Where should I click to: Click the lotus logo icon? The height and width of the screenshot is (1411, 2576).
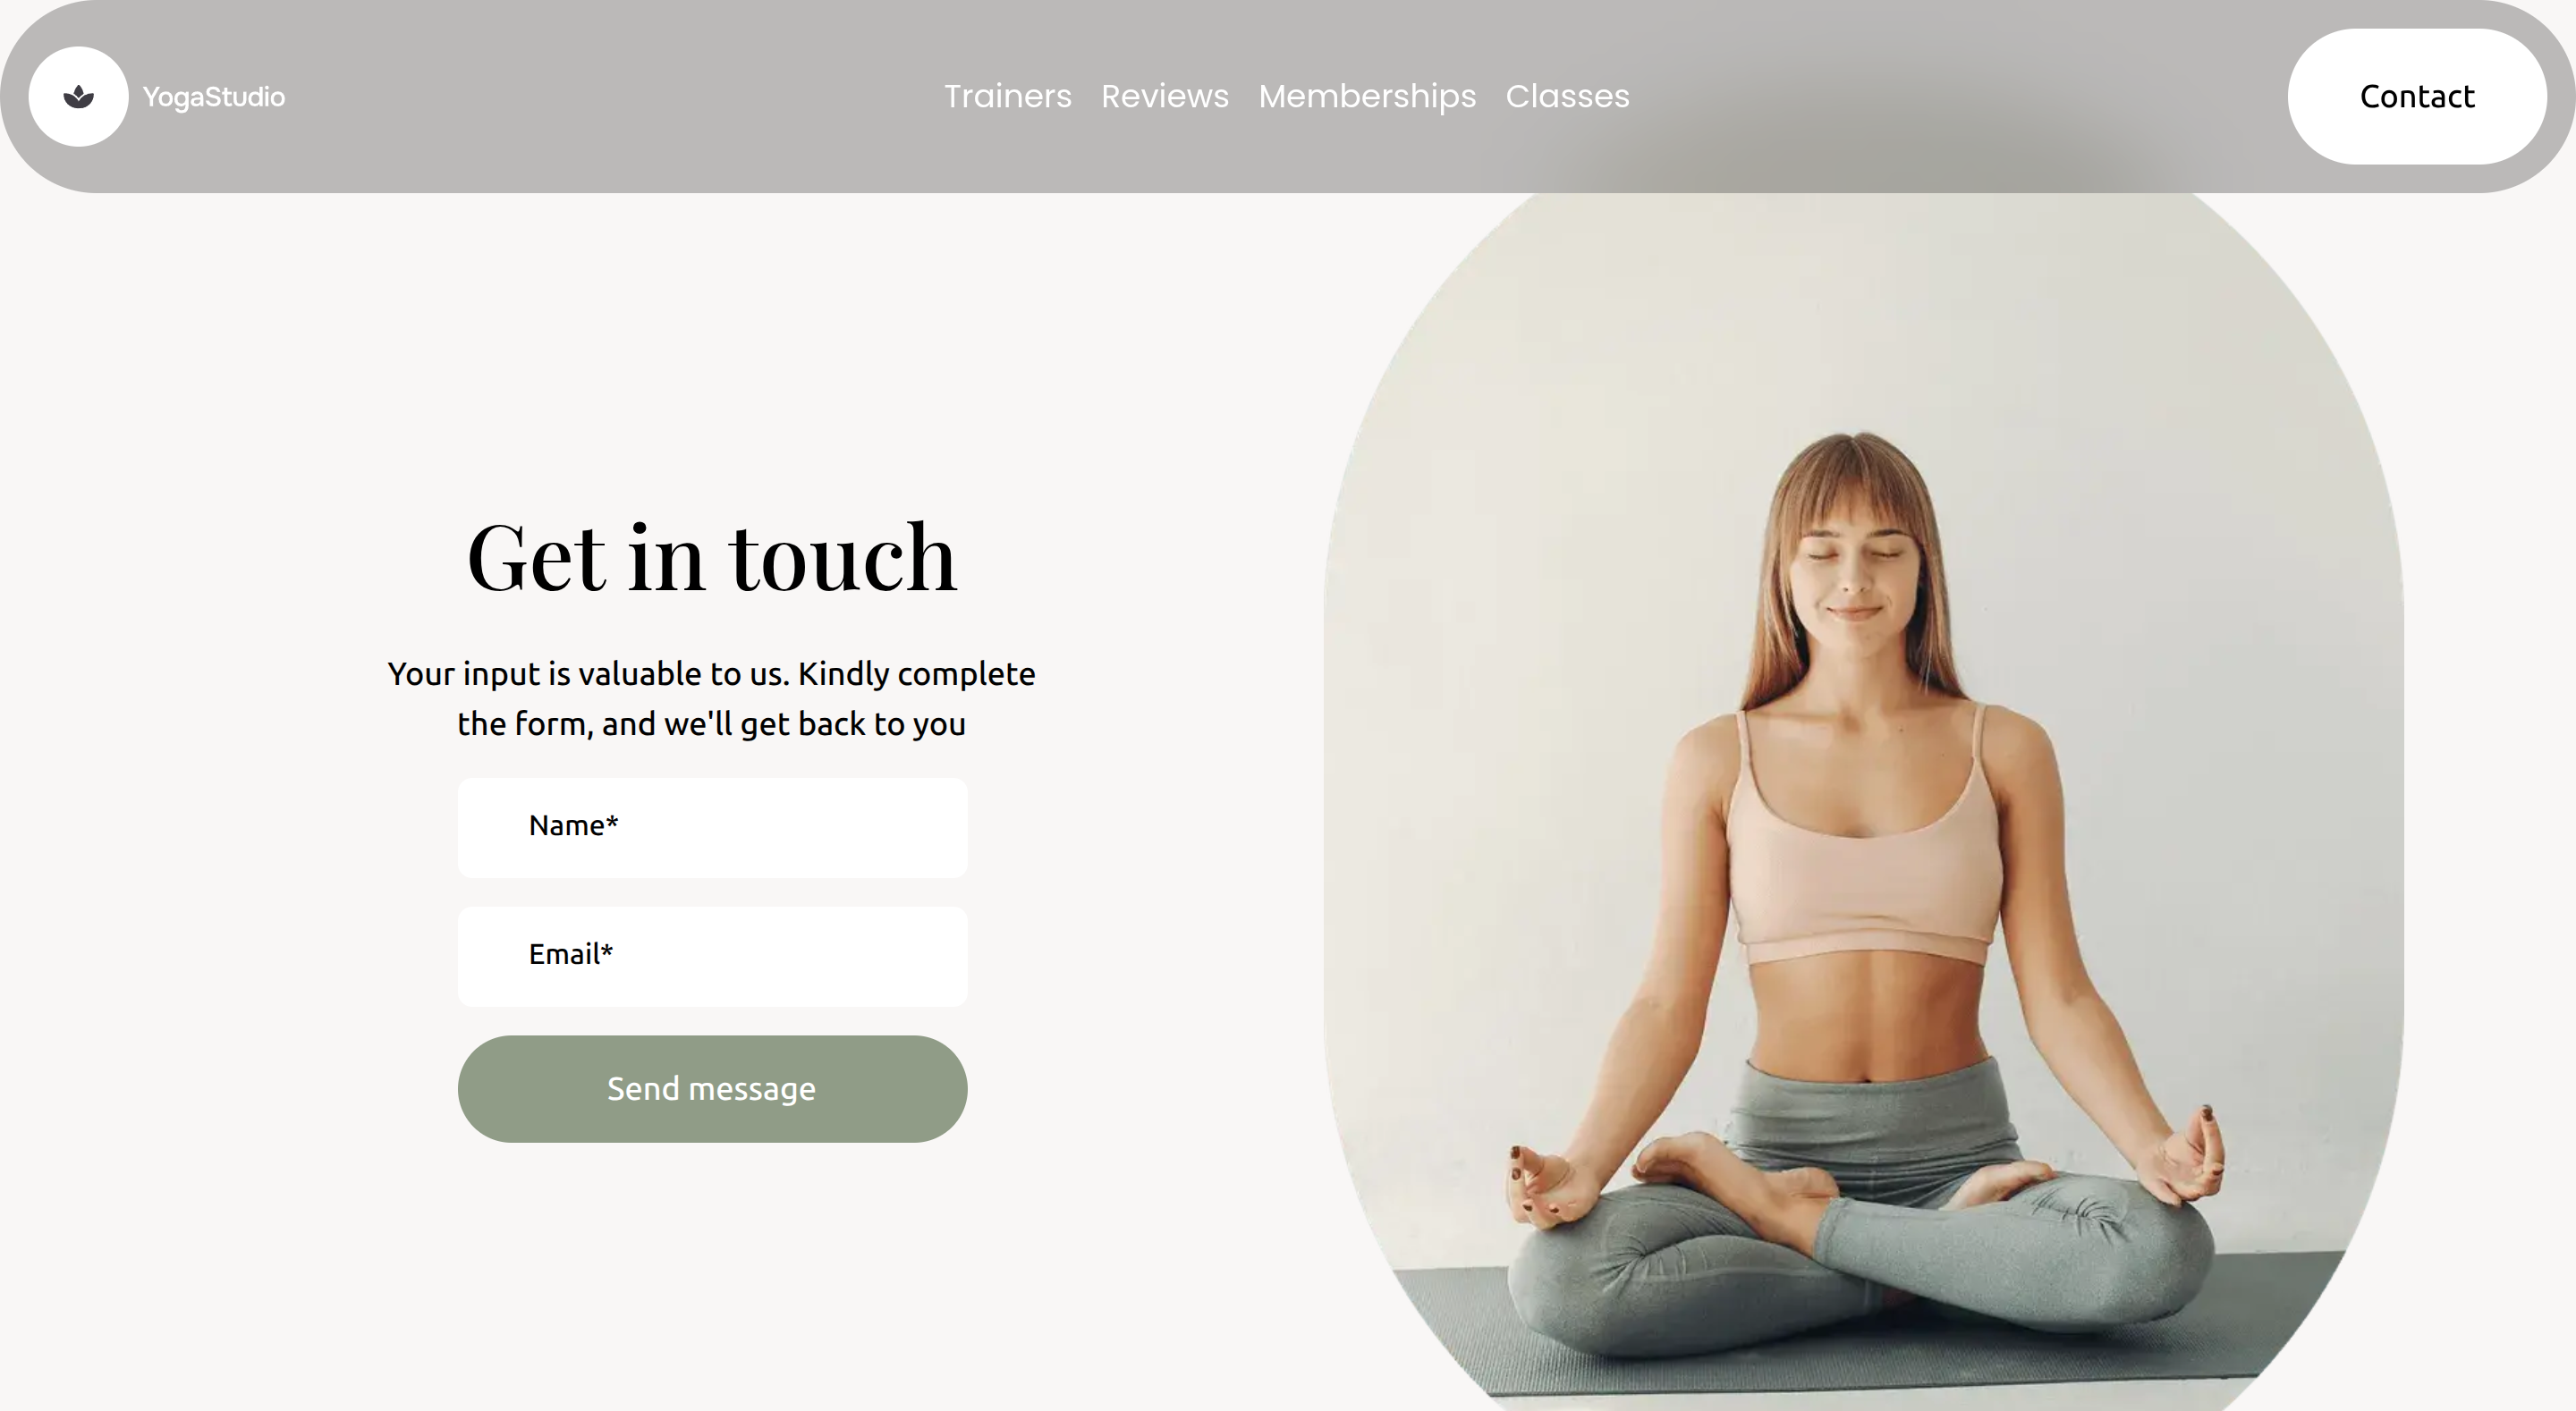pos(78,97)
